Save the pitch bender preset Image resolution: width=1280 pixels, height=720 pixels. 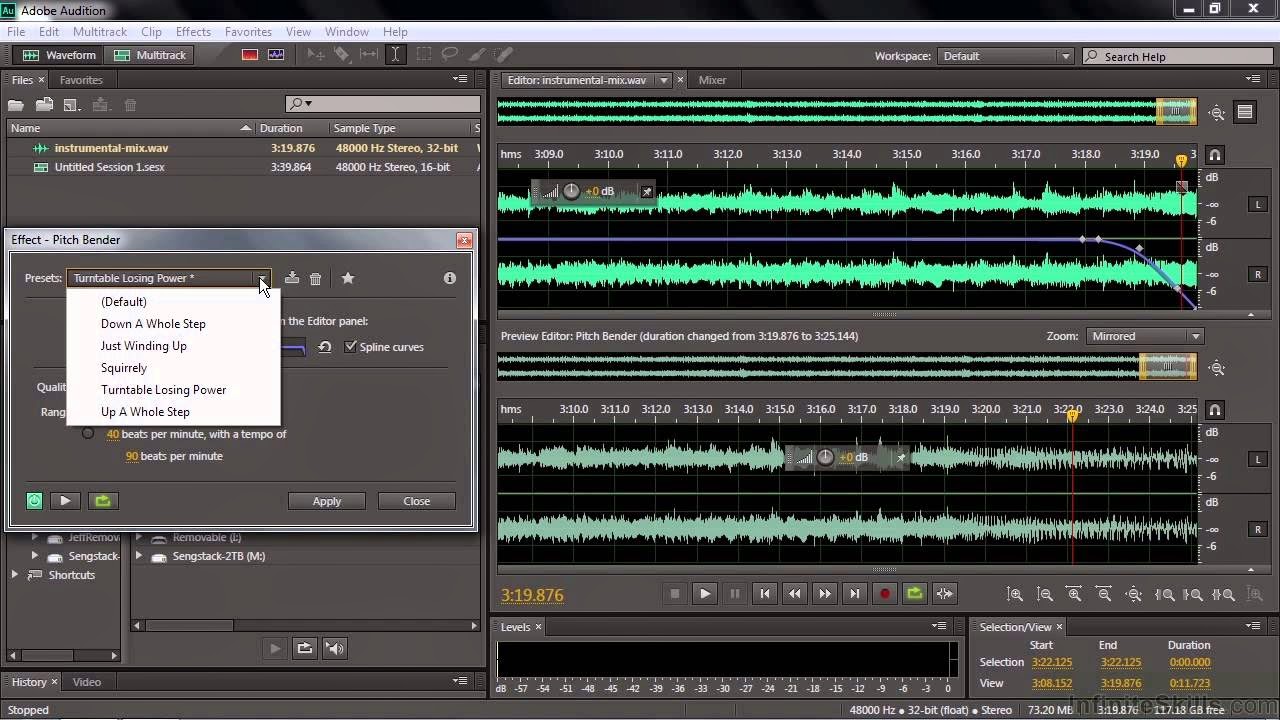[292, 278]
